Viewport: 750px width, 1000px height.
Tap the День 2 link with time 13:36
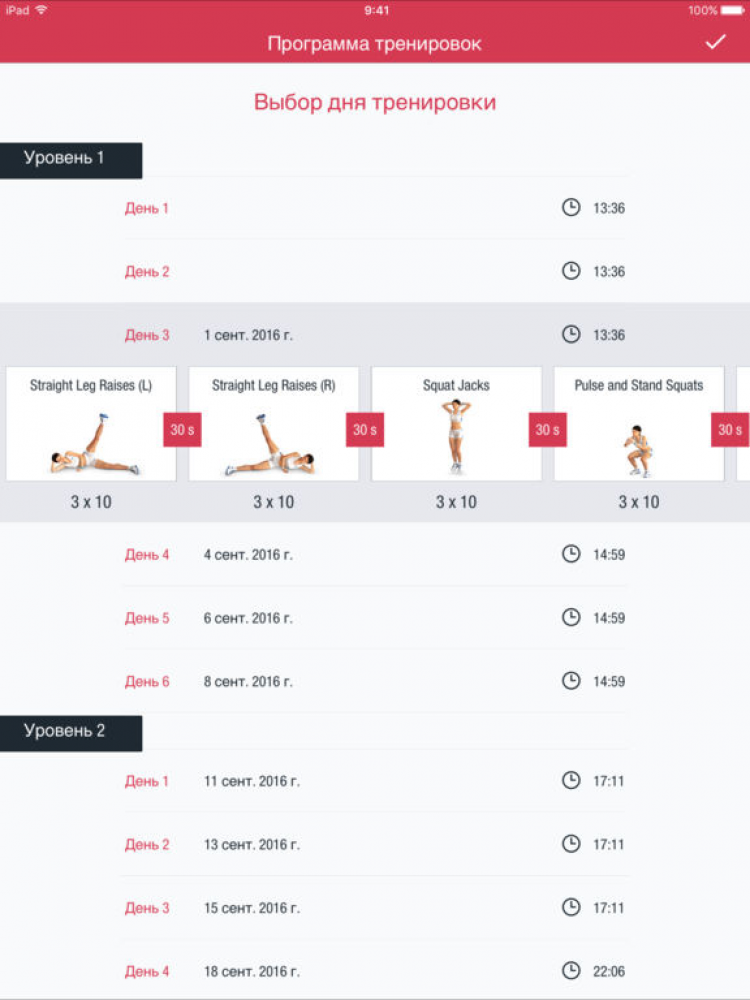(x=147, y=271)
